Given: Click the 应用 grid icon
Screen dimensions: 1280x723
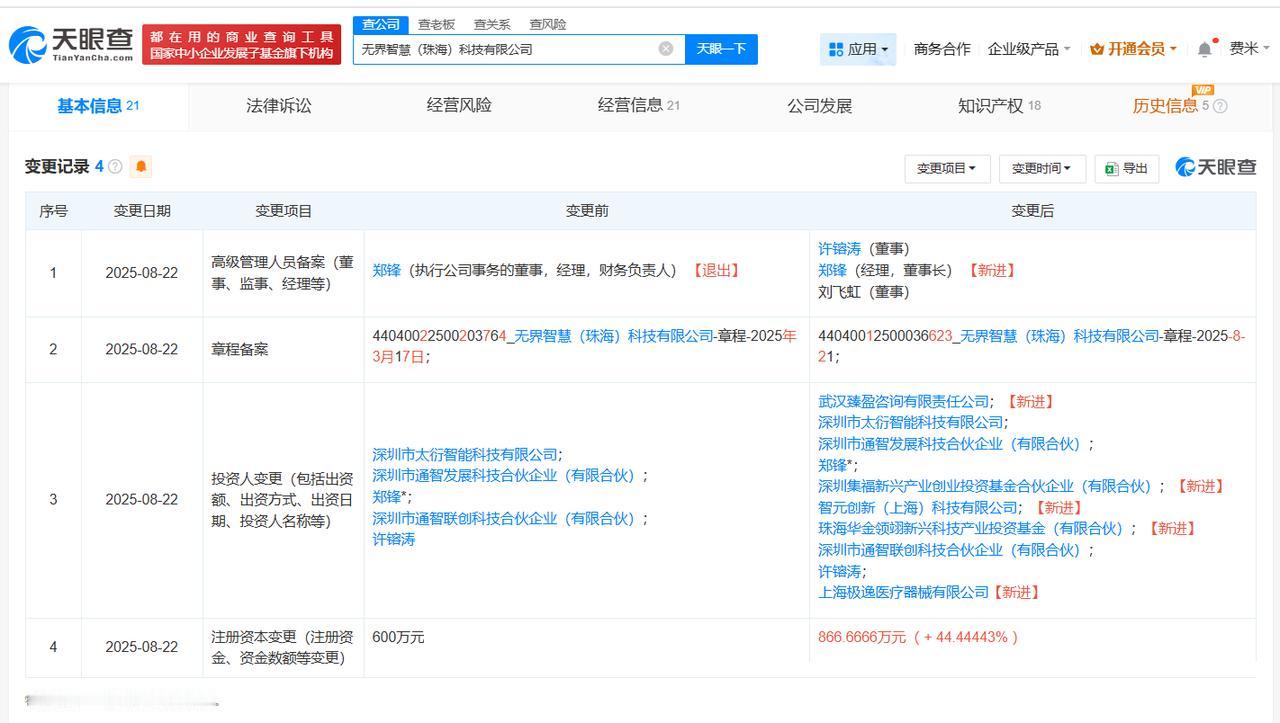Looking at the screenshot, I should [836, 49].
